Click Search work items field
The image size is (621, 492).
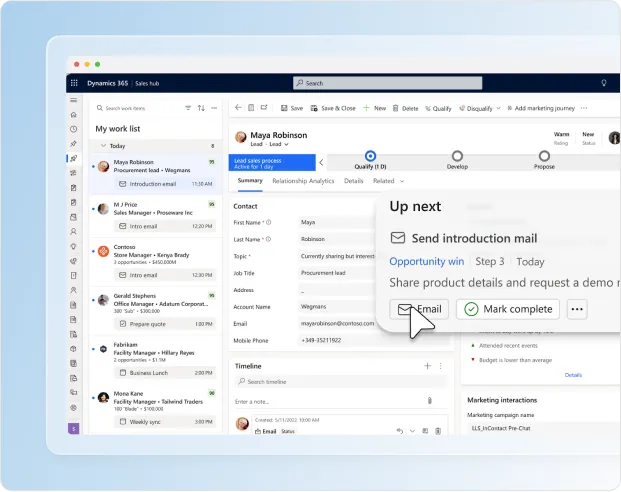click(139, 108)
